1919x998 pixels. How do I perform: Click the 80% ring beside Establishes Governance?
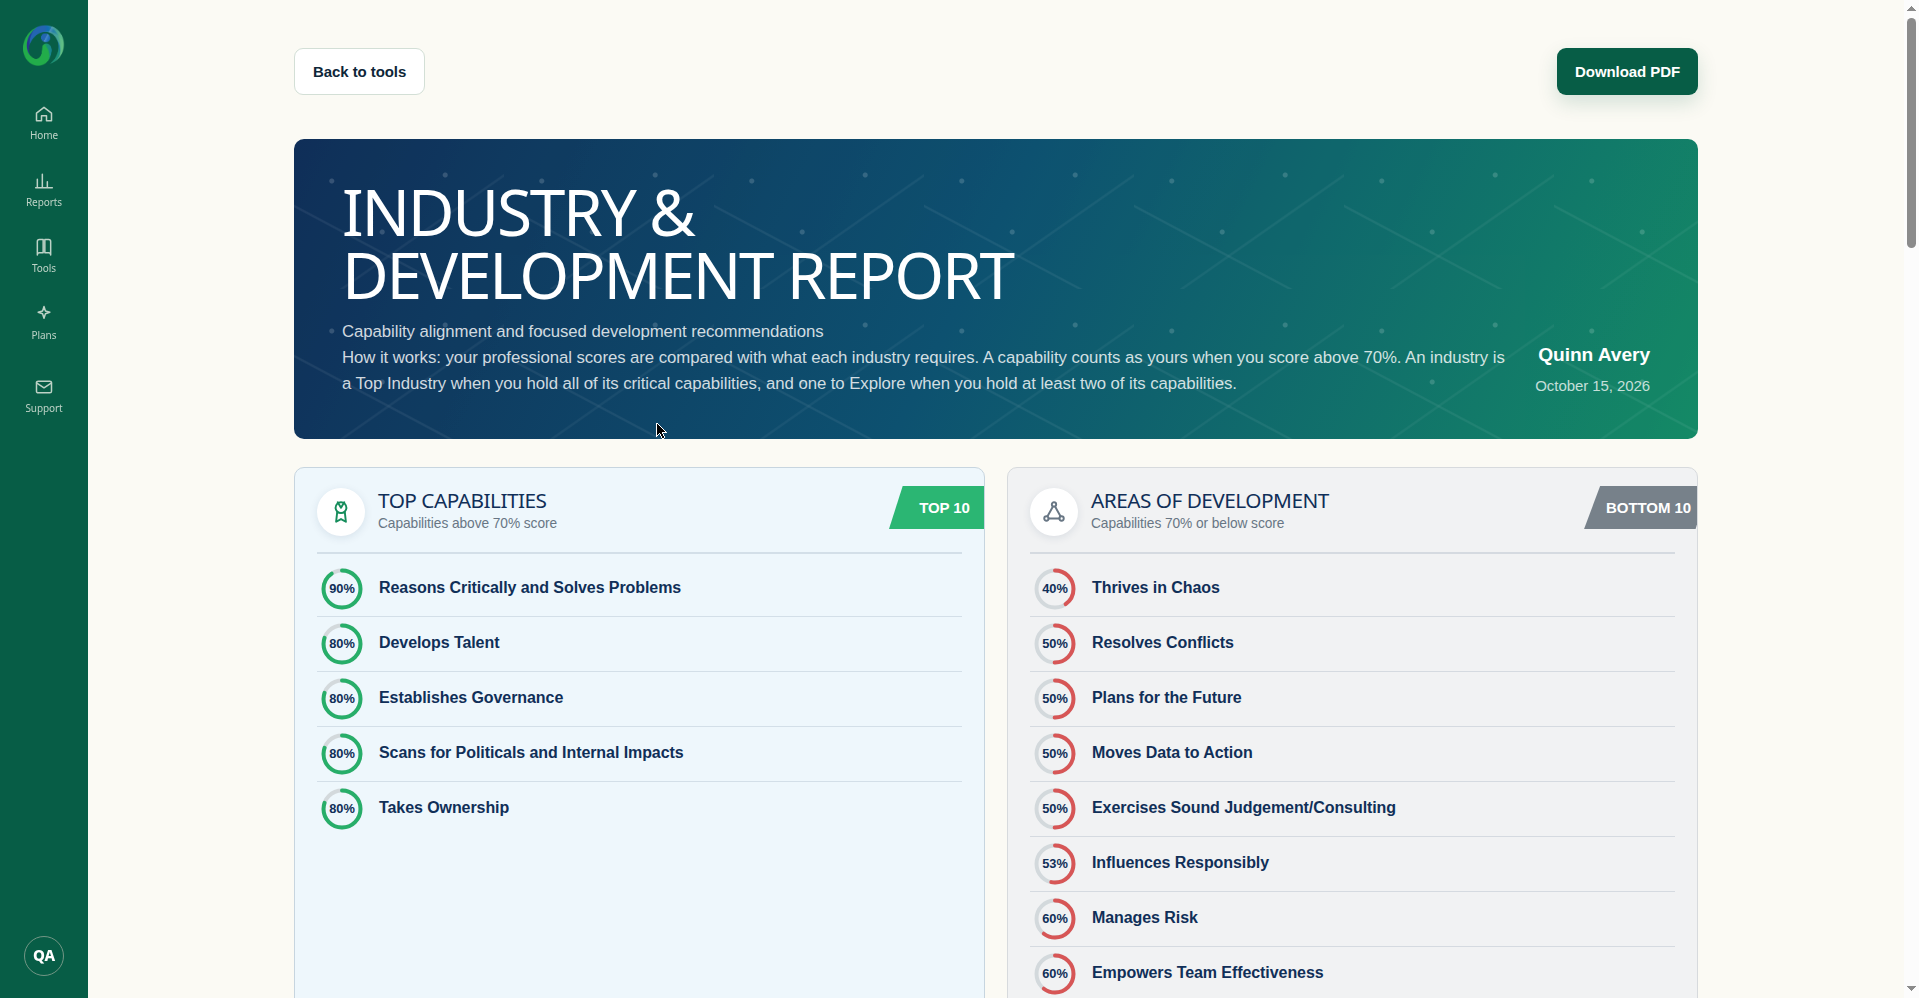pyautogui.click(x=342, y=699)
